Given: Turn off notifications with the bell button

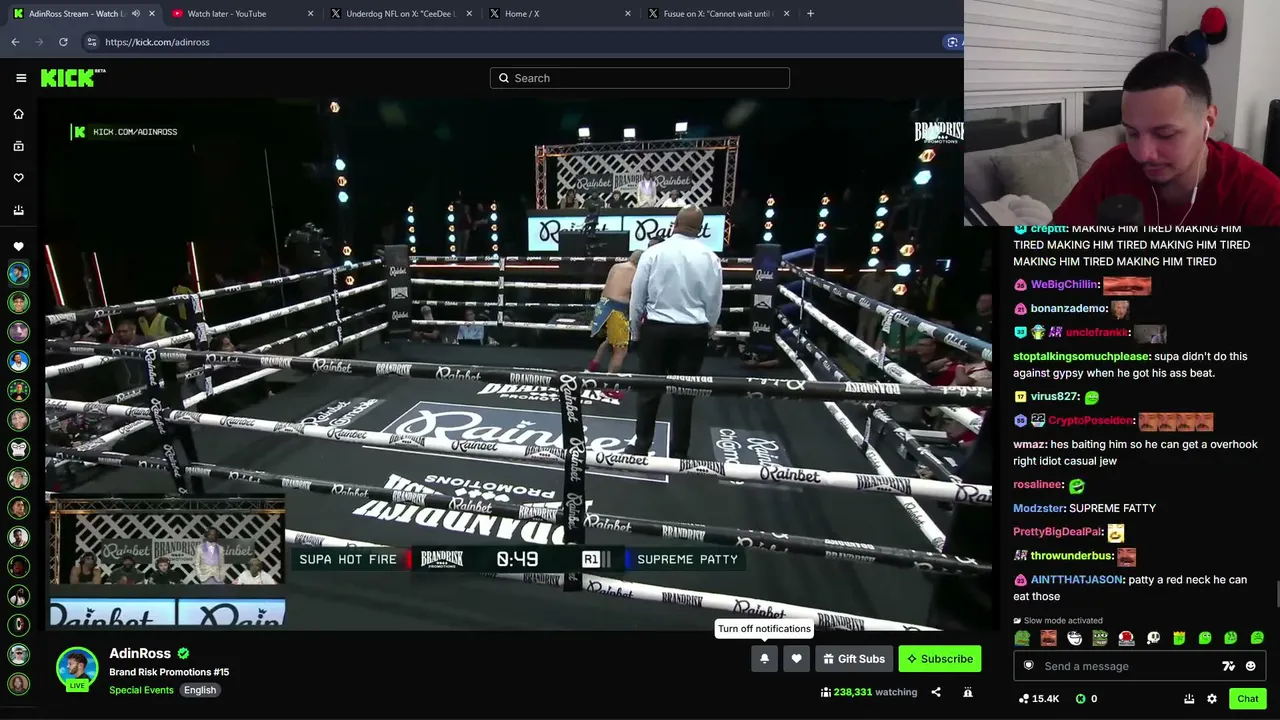Looking at the screenshot, I should click(764, 659).
